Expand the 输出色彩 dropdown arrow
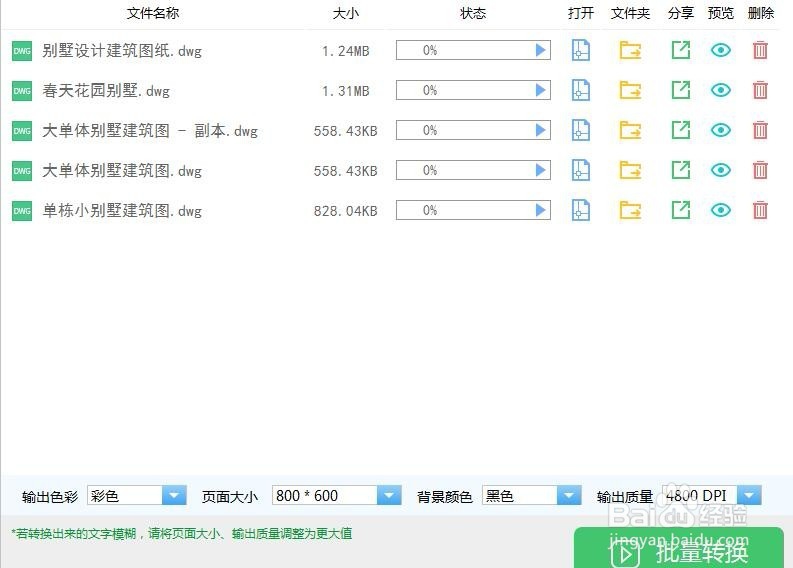The width and height of the screenshot is (793, 568). coord(174,495)
